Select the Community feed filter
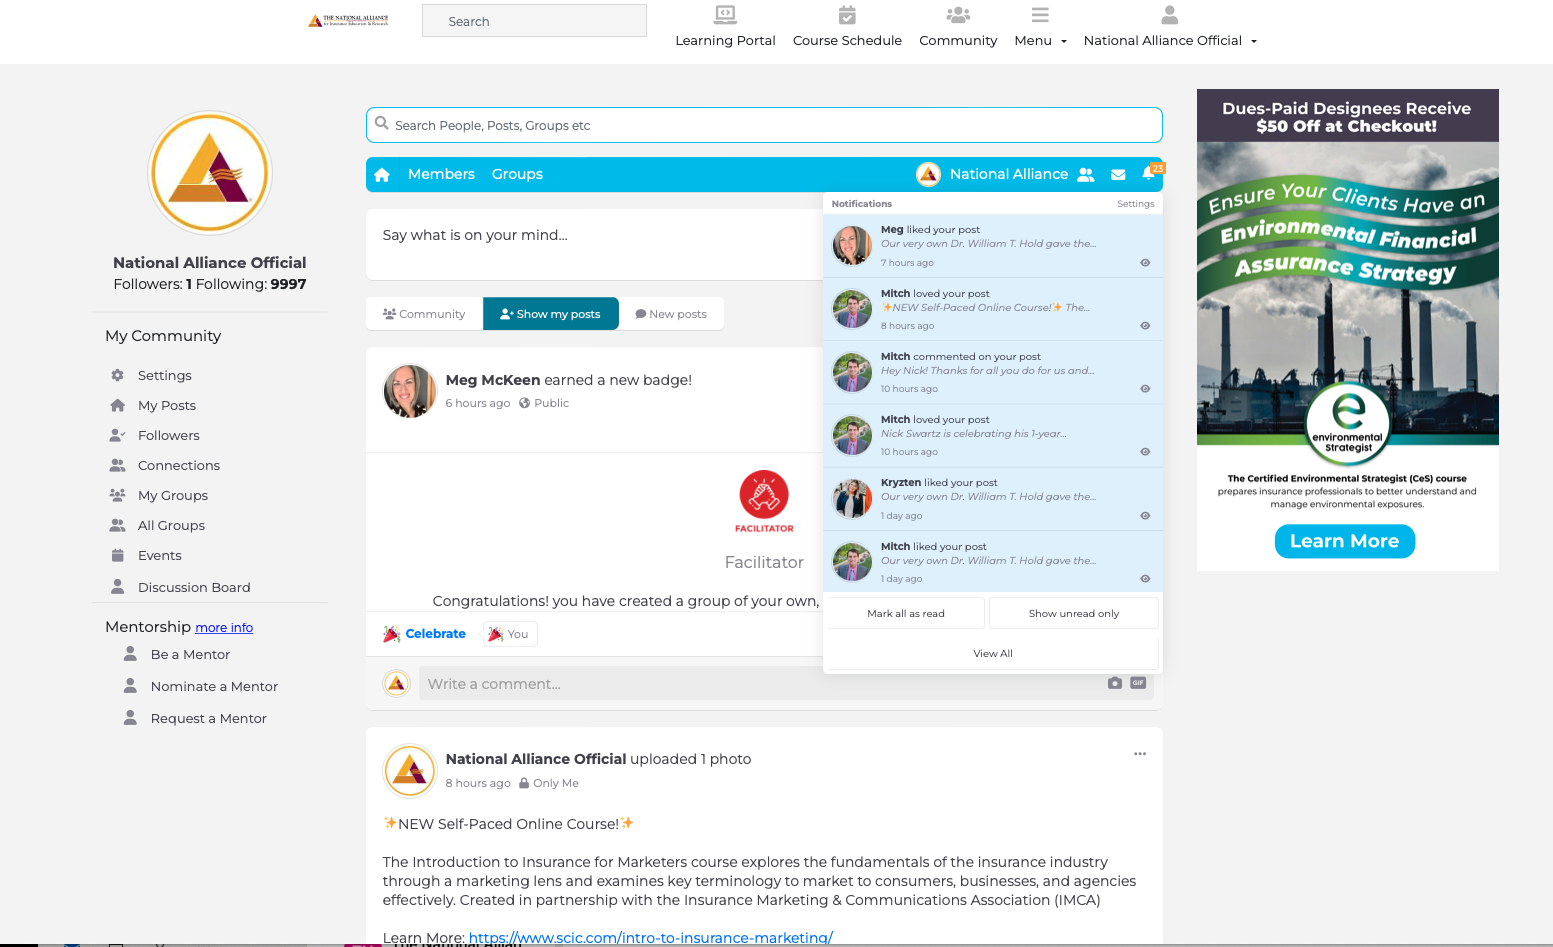Image resolution: width=1553 pixels, height=947 pixels. tap(424, 314)
